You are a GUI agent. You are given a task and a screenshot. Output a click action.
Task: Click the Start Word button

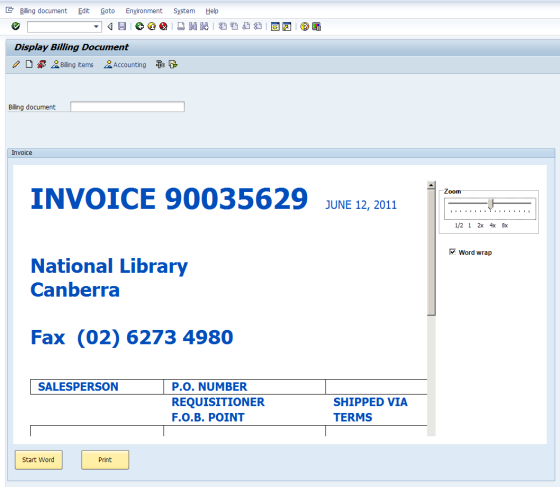point(39,460)
